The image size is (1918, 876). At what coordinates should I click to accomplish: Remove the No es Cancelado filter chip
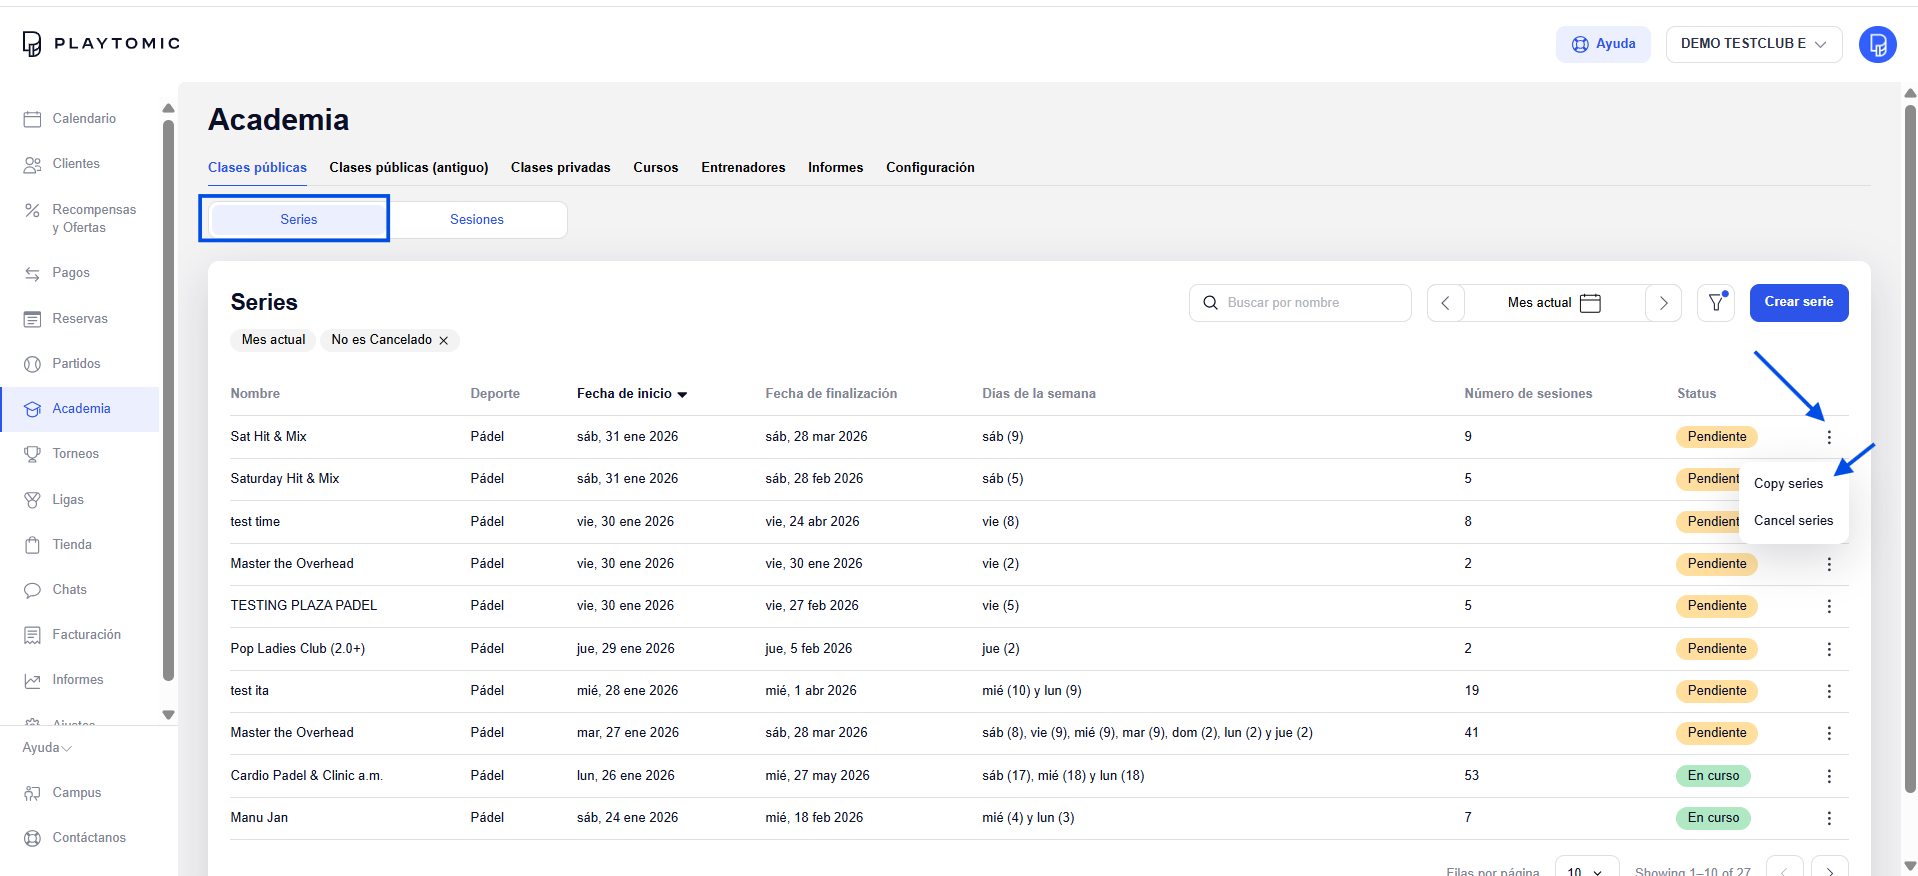tap(444, 341)
